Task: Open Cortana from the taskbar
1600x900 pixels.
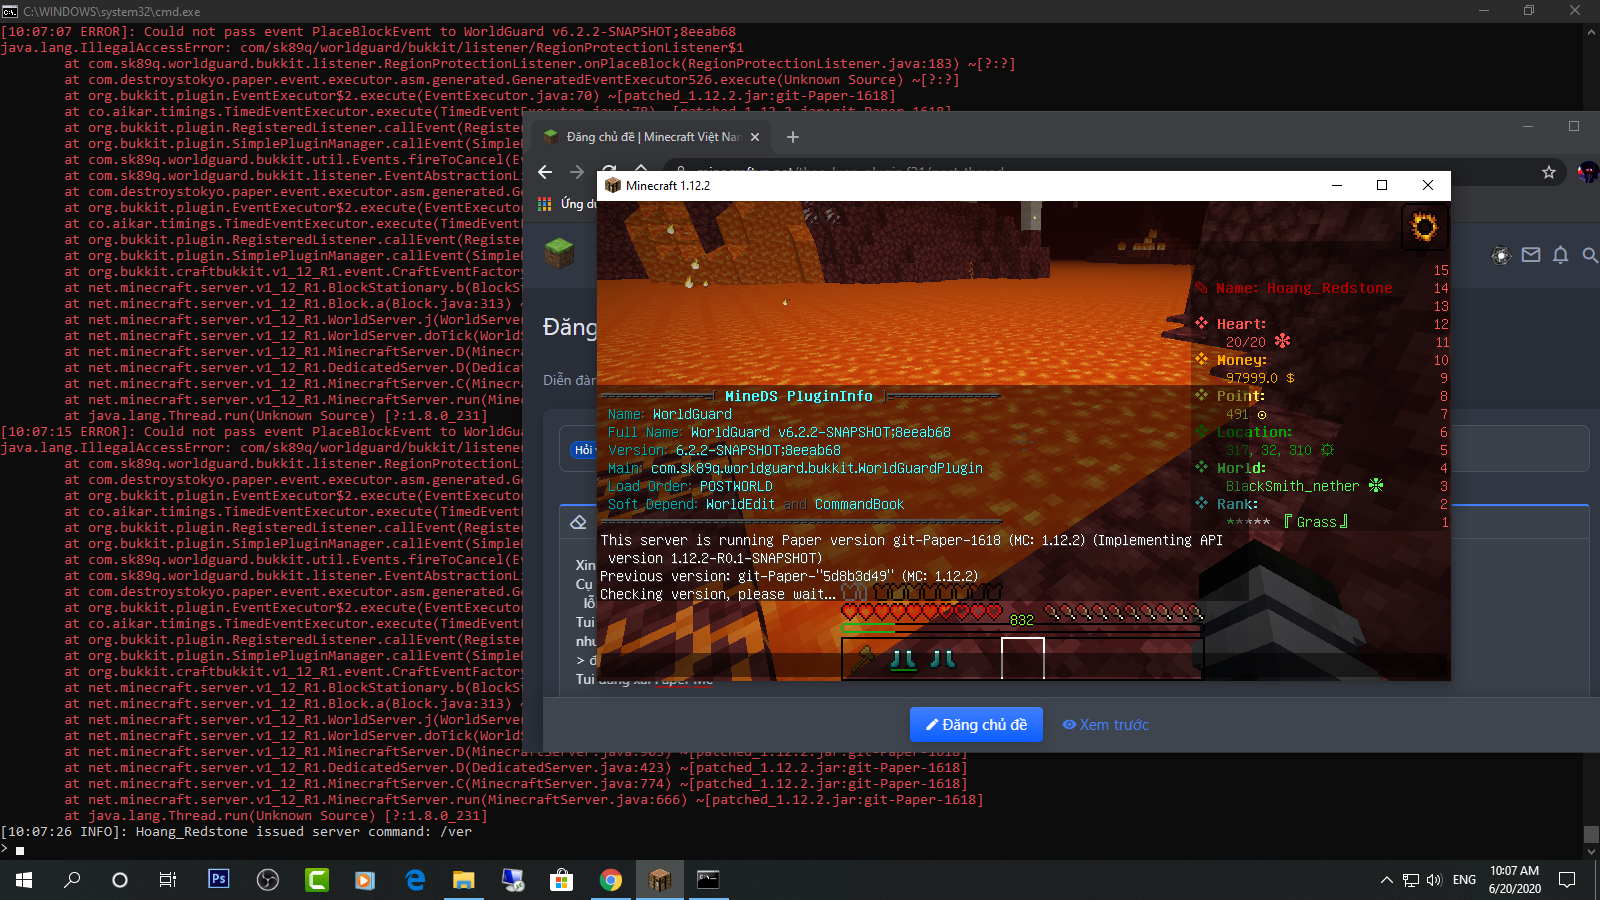Action: pyautogui.click(x=120, y=880)
